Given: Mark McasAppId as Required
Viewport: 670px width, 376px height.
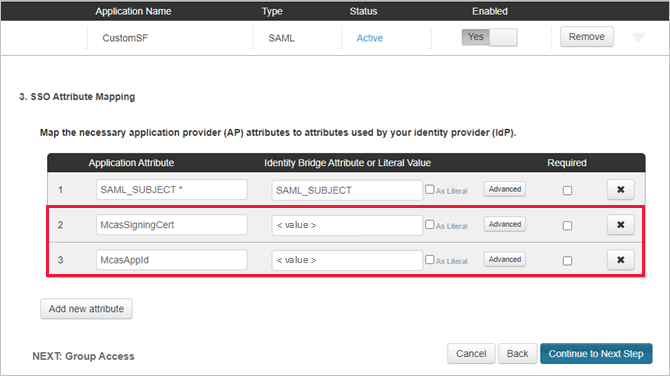Looking at the screenshot, I should click(x=567, y=261).
